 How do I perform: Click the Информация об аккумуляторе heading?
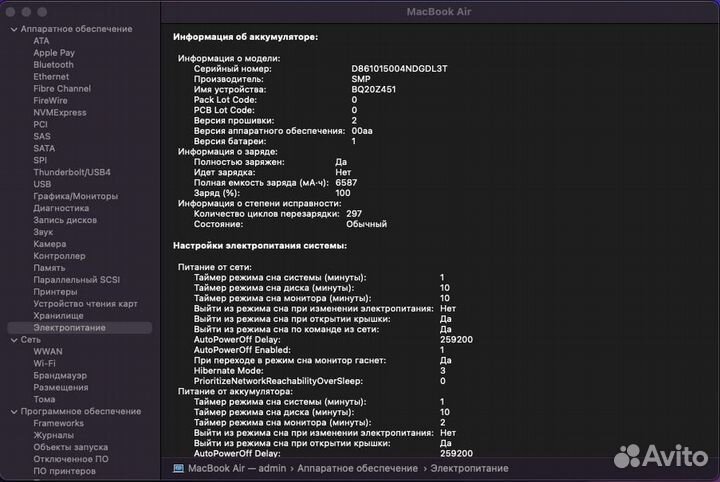point(245,37)
